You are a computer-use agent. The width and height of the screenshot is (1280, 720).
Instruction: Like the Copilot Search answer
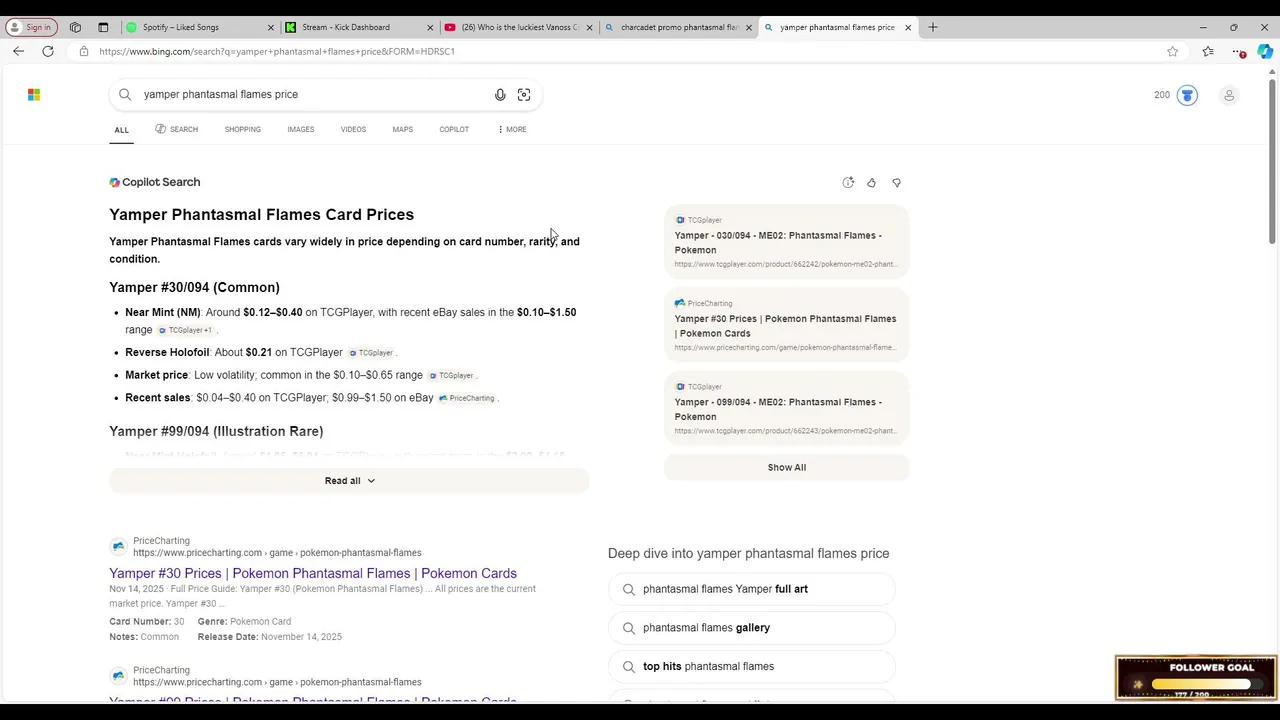tap(871, 182)
